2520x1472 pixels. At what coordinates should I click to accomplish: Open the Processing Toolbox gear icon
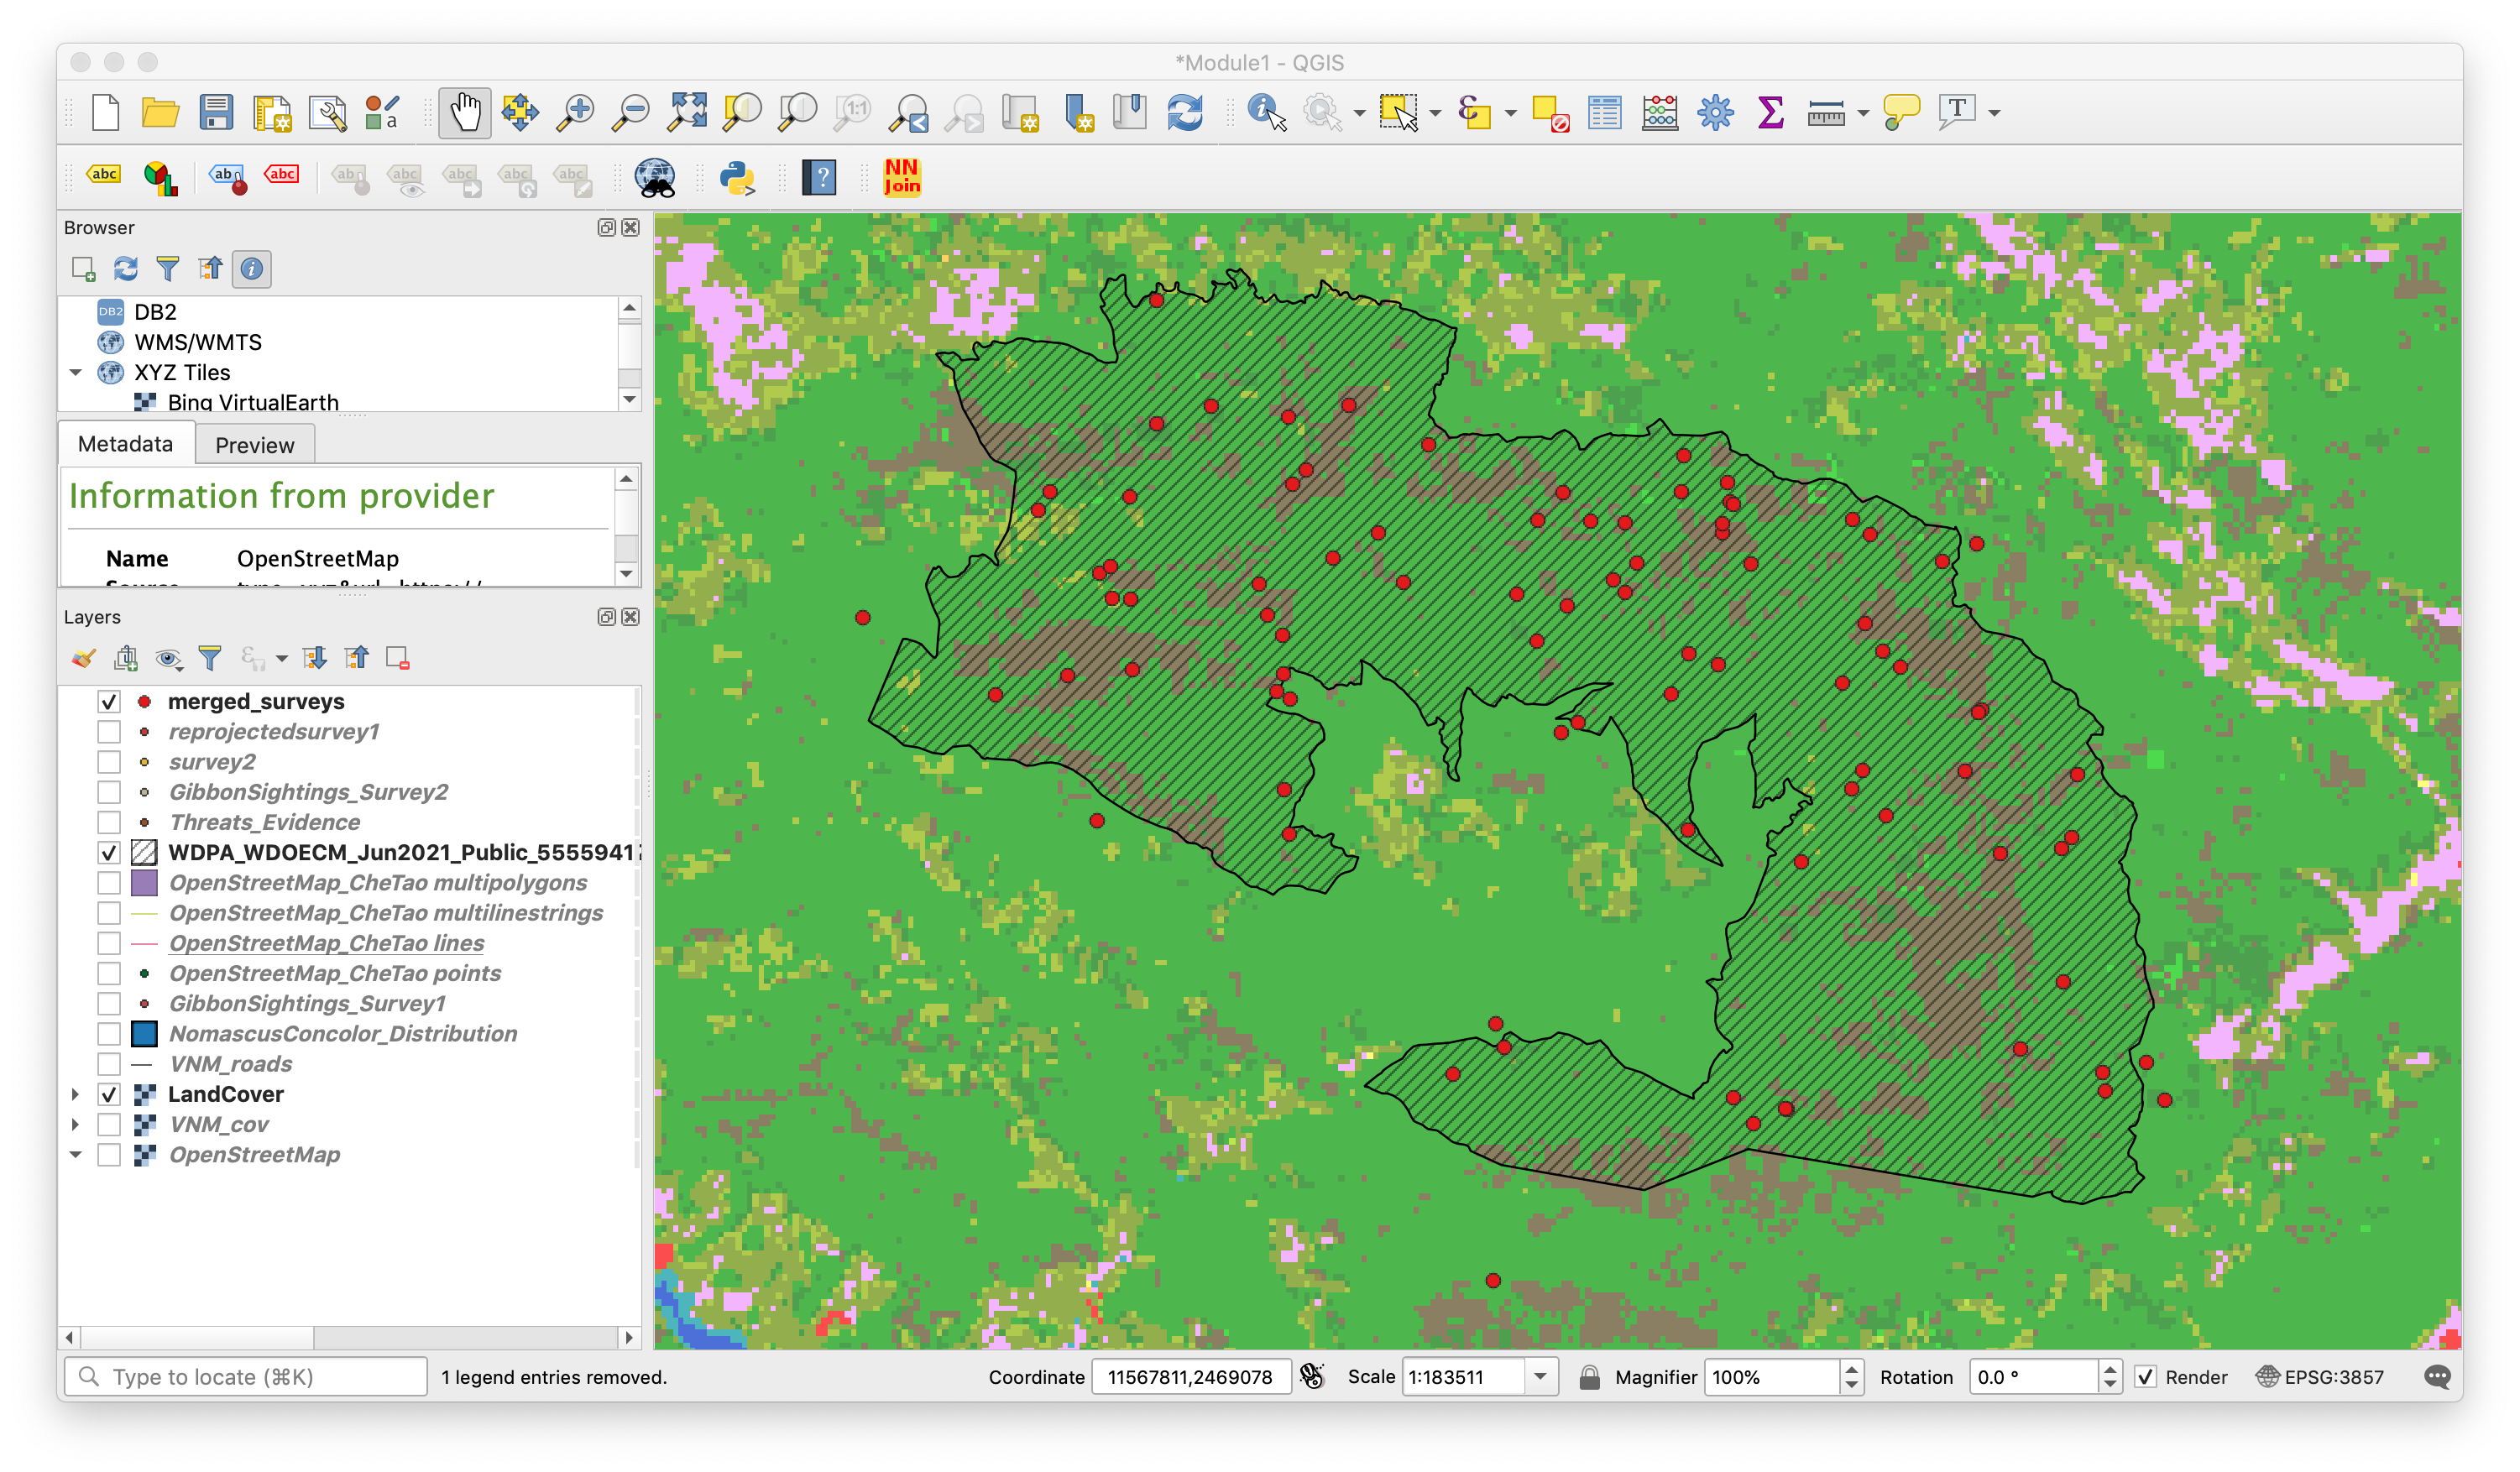point(1715,112)
